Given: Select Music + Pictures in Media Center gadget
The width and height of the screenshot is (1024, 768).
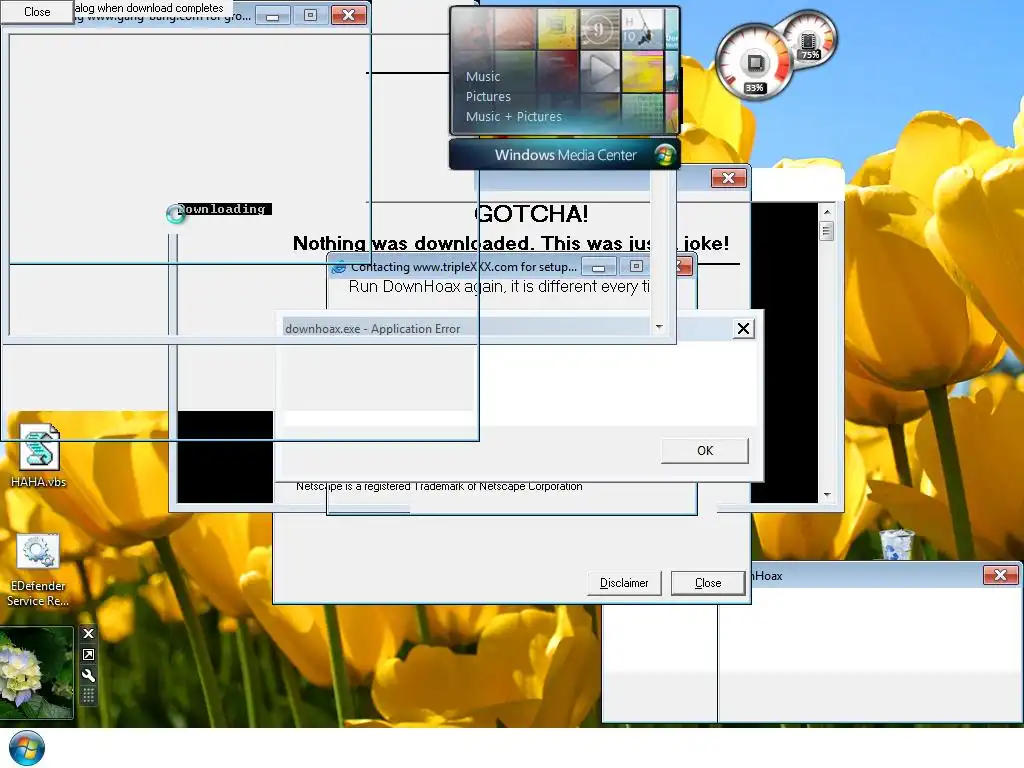Looking at the screenshot, I should (513, 116).
